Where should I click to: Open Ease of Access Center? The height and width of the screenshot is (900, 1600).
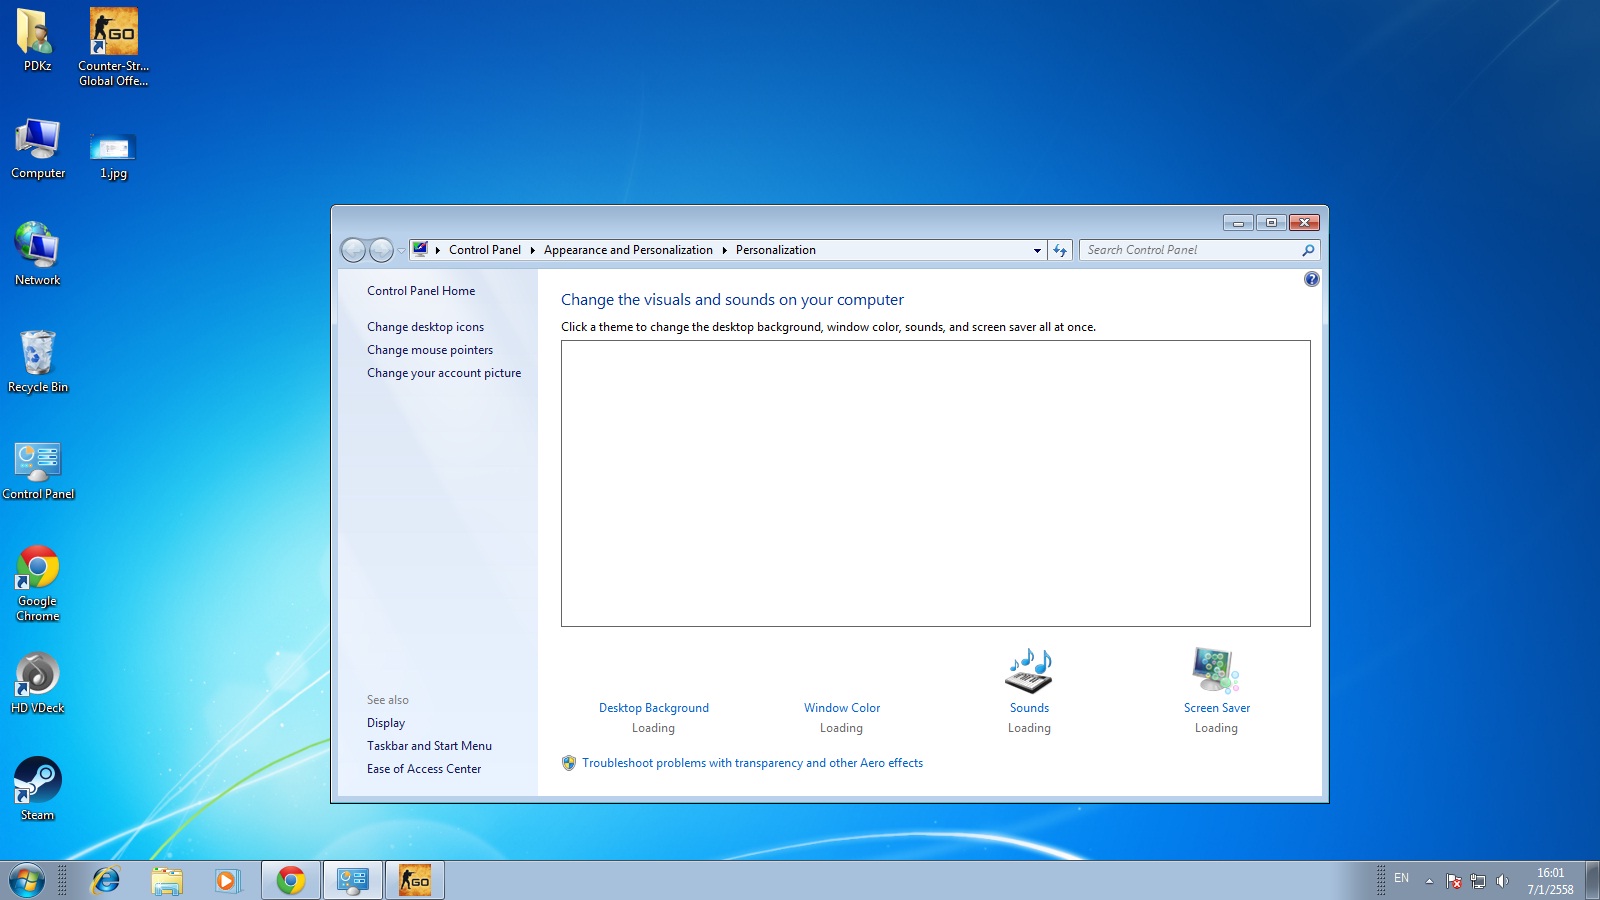pos(424,769)
